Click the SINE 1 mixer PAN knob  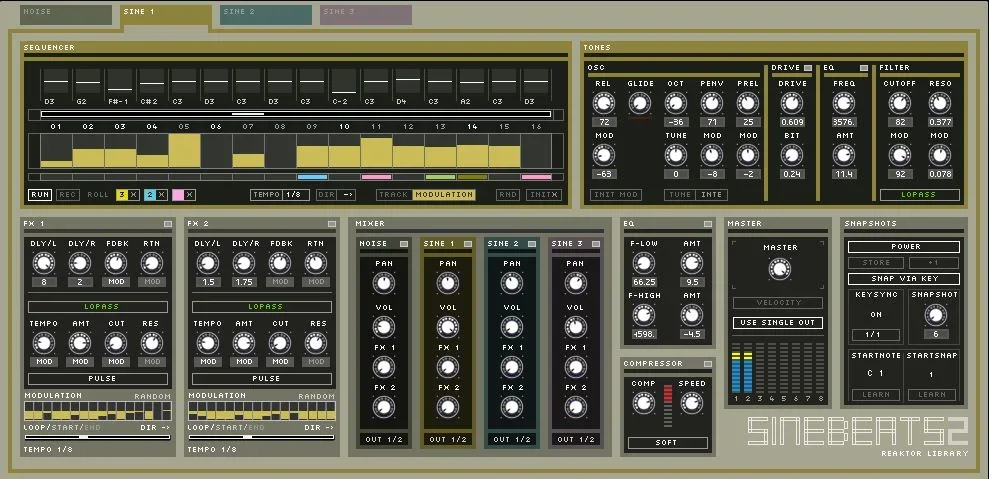click(448, 284)
